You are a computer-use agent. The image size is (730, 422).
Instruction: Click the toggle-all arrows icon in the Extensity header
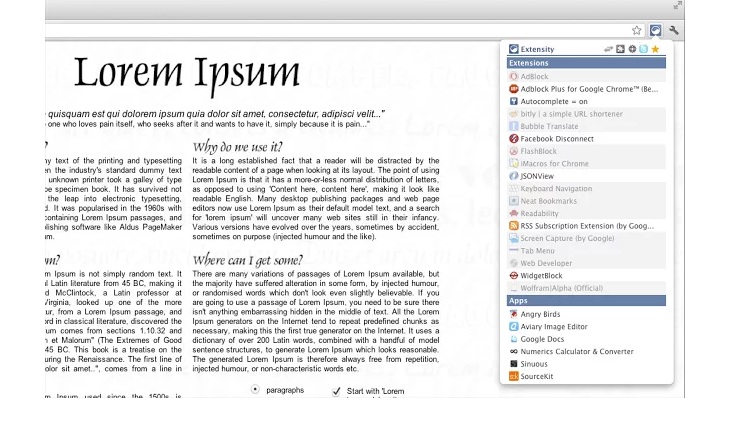point(608,49)
